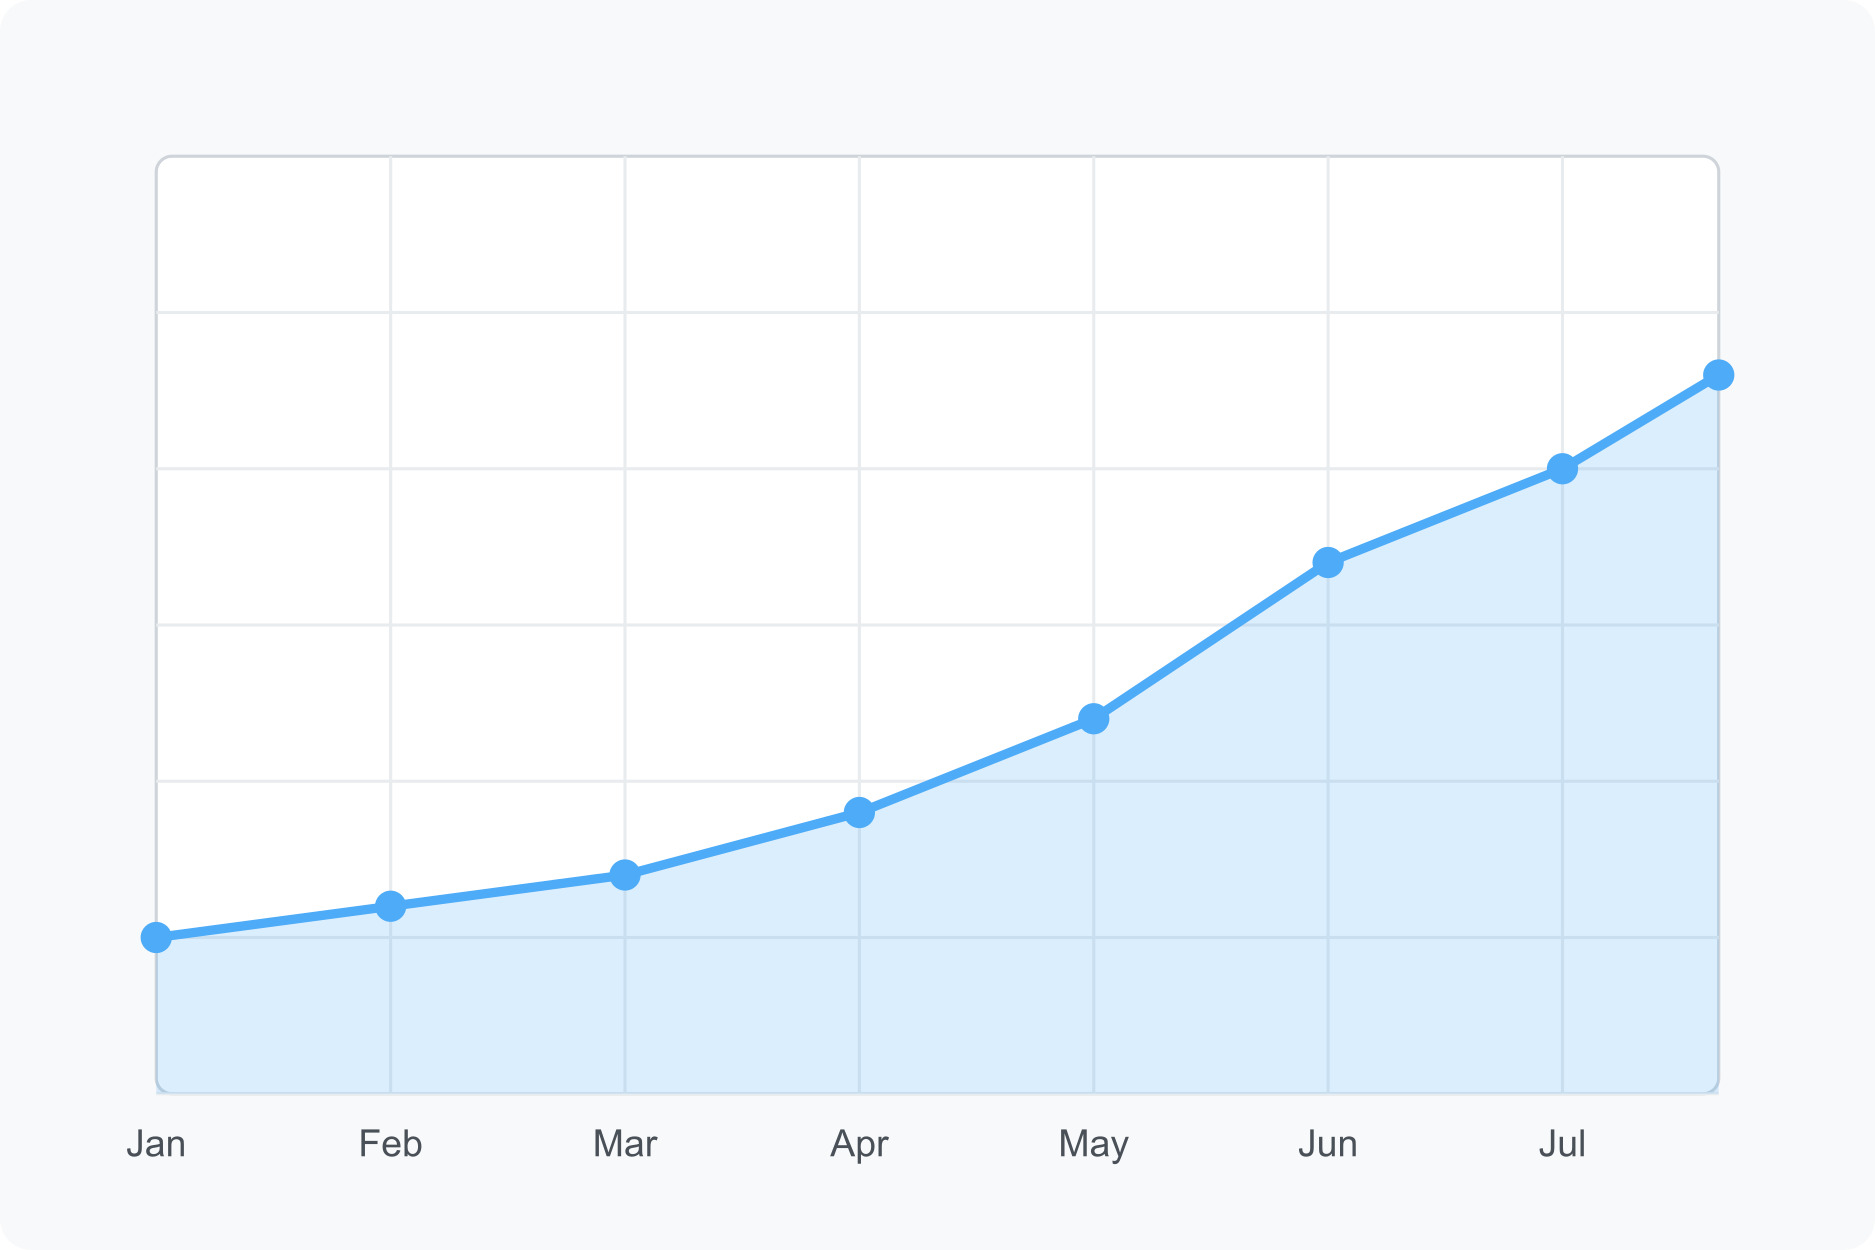The width and height of the screenshot is (1875, 1250).
Task: Select the Apr data point on chart
Action: pyautogui.click(x=859, y=812)
